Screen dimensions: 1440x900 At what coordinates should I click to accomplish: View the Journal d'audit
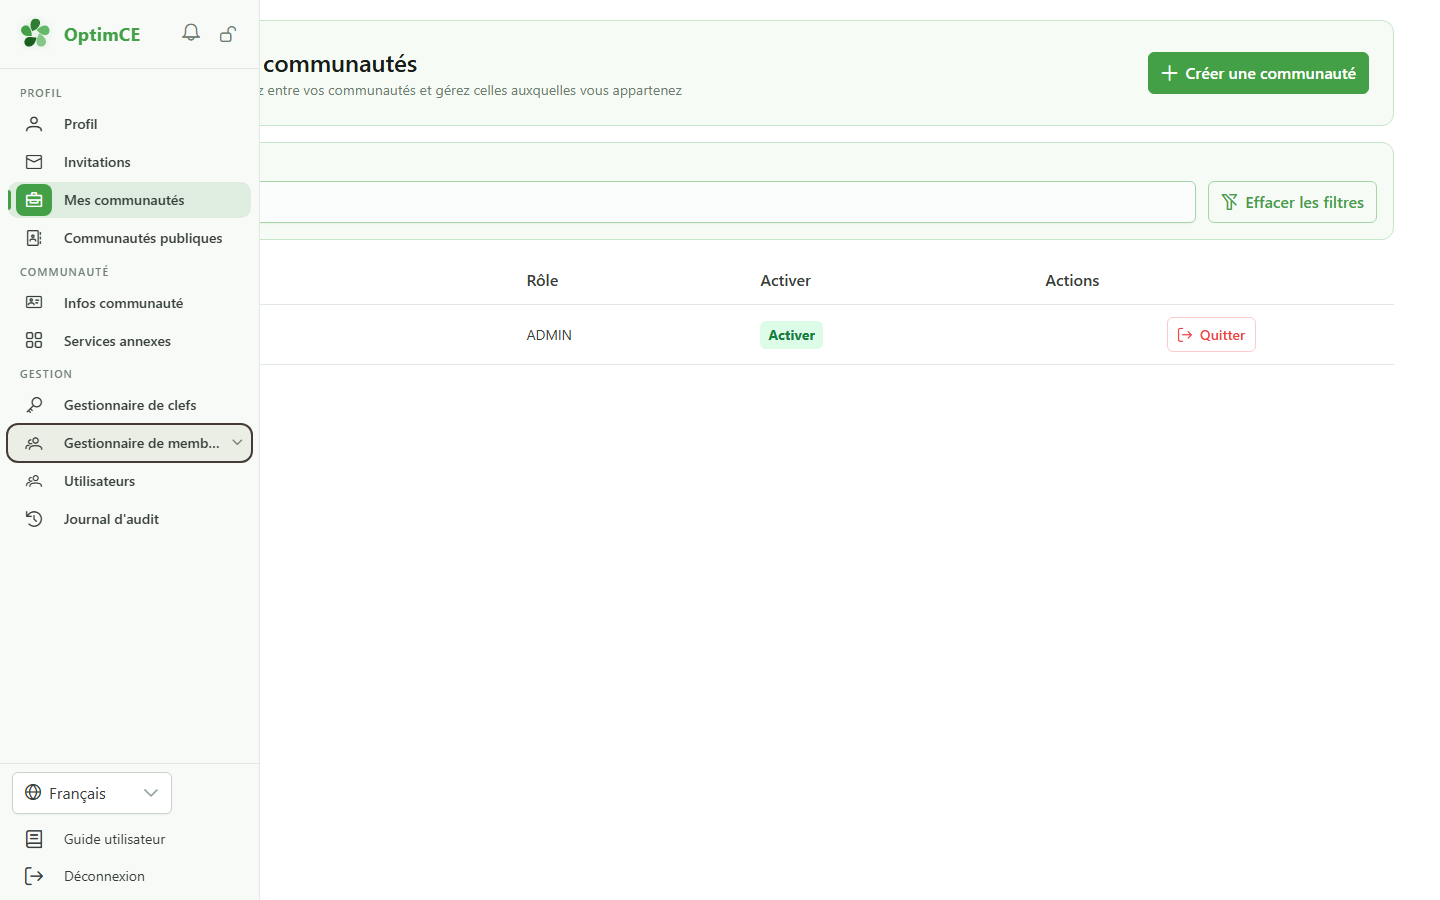pyautogui.click(x=130, y=519)
